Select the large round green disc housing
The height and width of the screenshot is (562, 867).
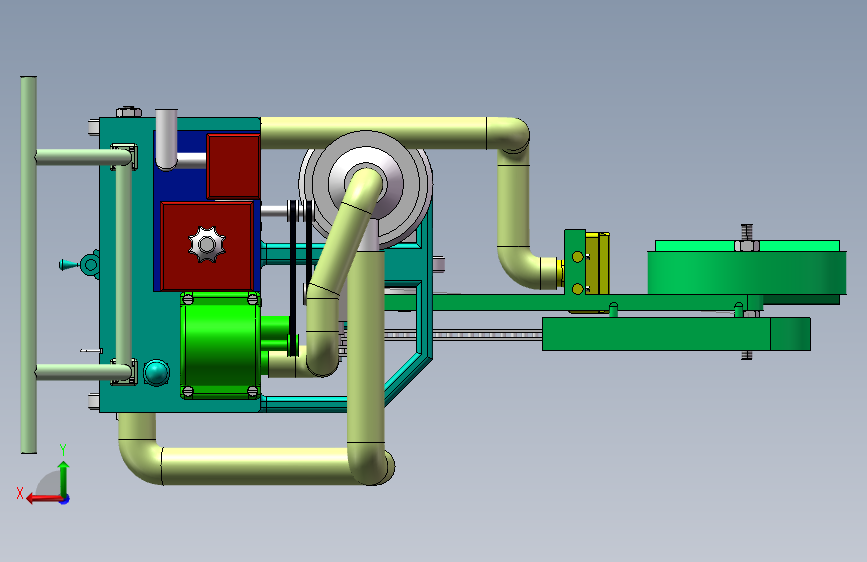746,272
